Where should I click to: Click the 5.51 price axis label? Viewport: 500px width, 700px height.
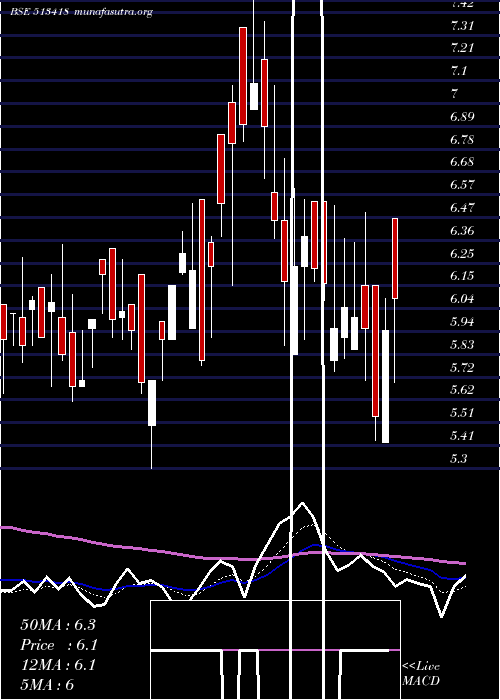462,412
